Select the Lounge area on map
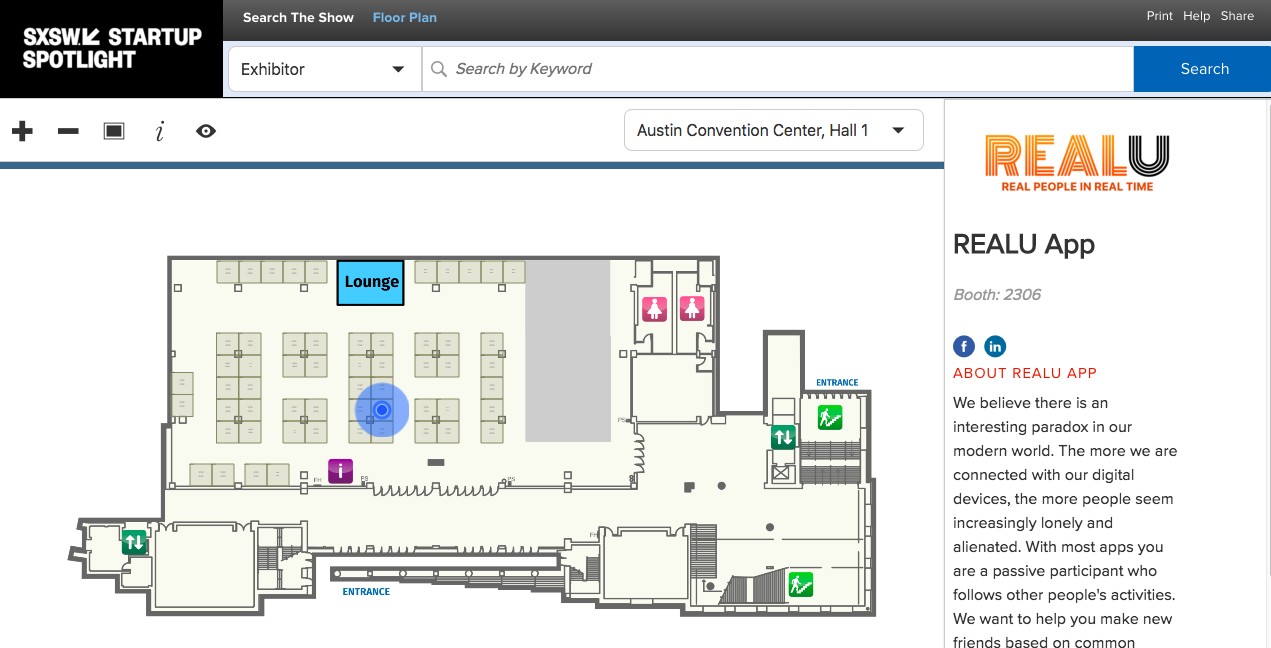This screenshot has height=648, width=1271. [371, 282]
